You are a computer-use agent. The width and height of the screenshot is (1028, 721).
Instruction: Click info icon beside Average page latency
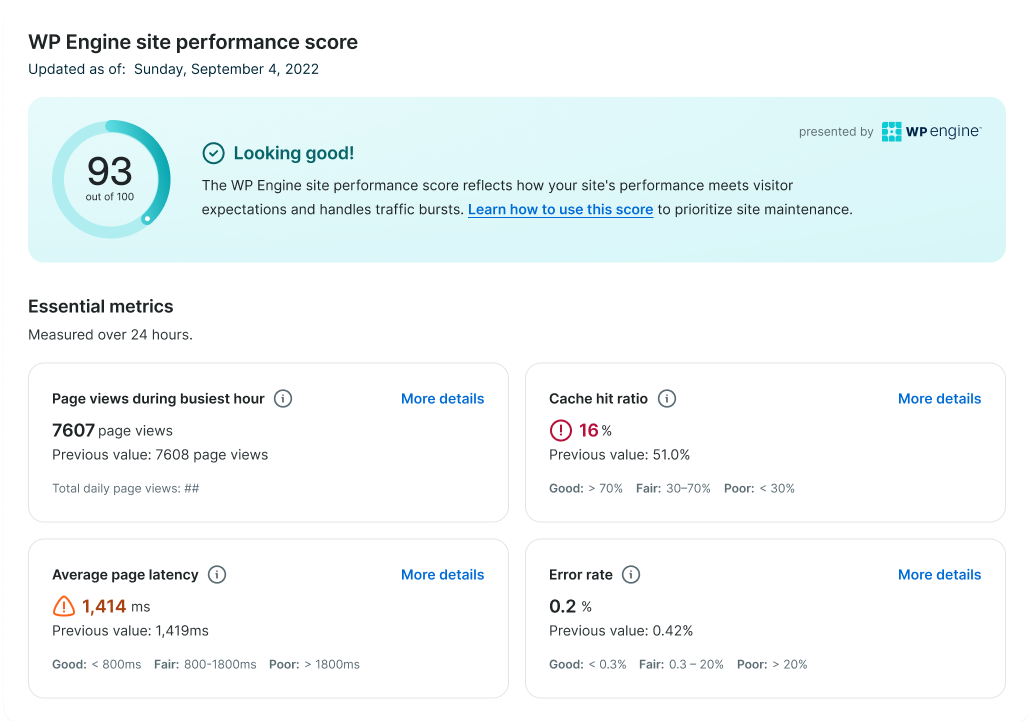point(217,575)
